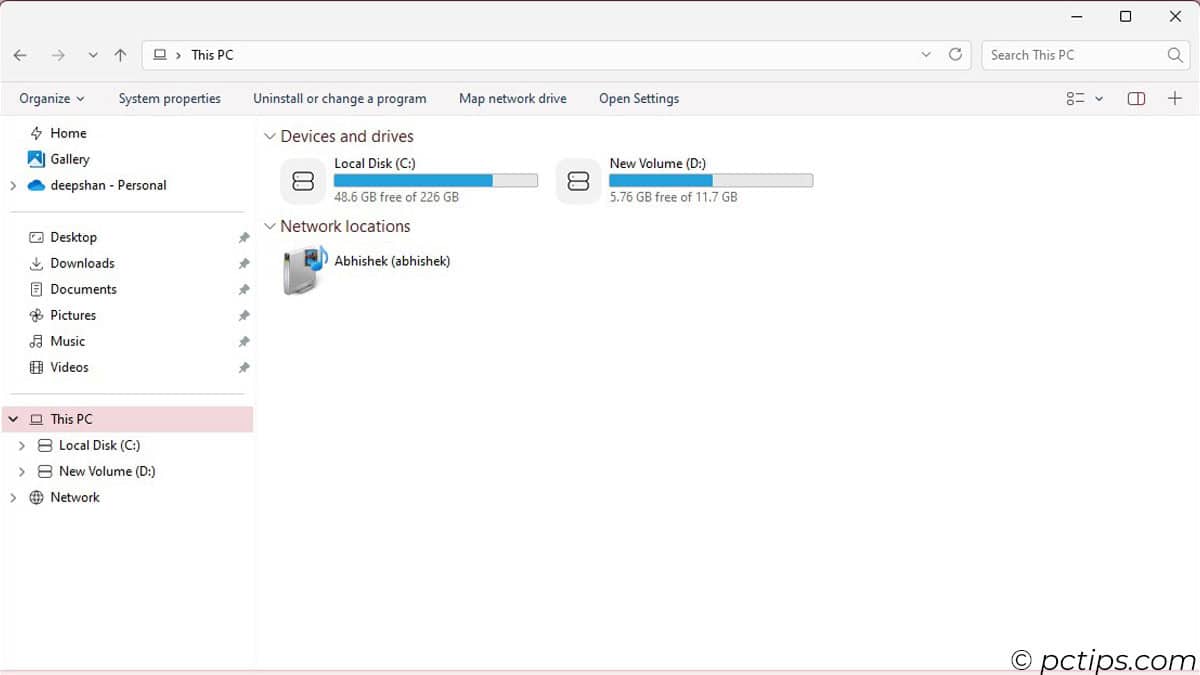Open the recent locations dropdown
1200x675 pixels.
(93, 55)
